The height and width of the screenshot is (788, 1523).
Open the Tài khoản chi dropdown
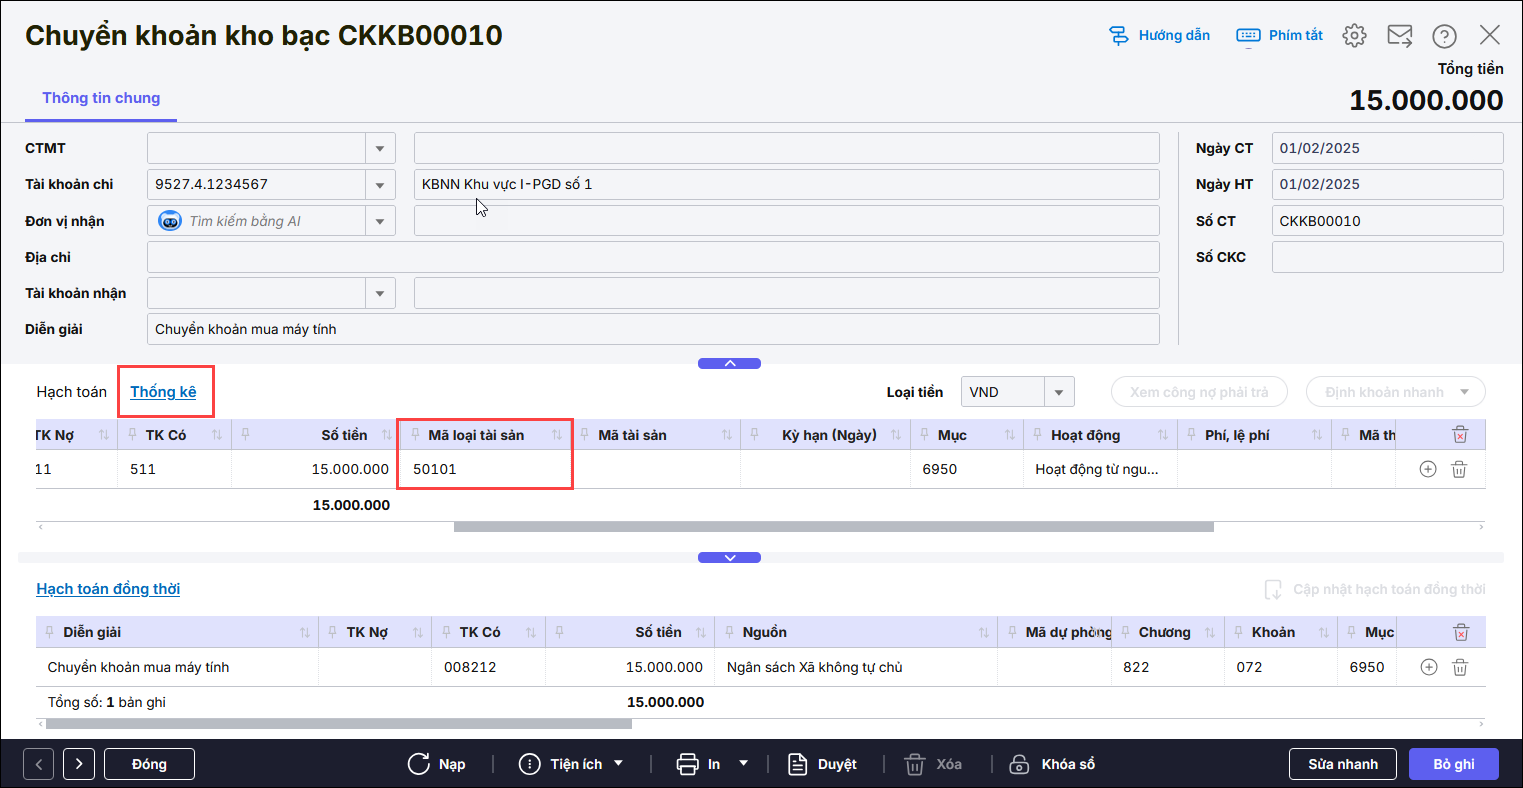(x=380, y=184)
